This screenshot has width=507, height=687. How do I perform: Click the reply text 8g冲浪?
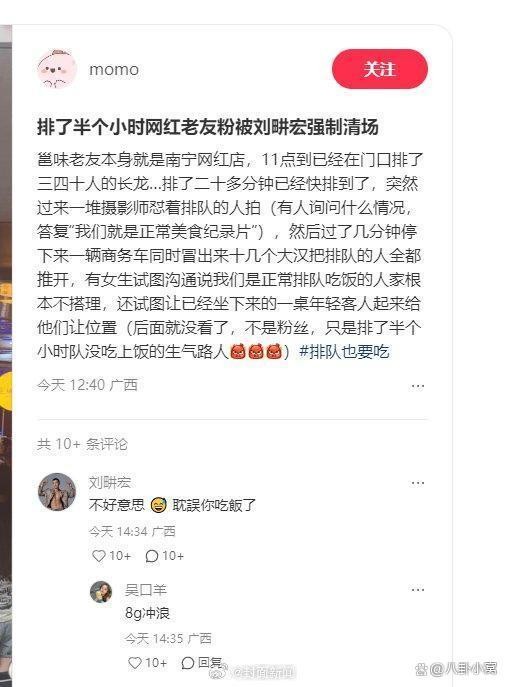(147, 613)
